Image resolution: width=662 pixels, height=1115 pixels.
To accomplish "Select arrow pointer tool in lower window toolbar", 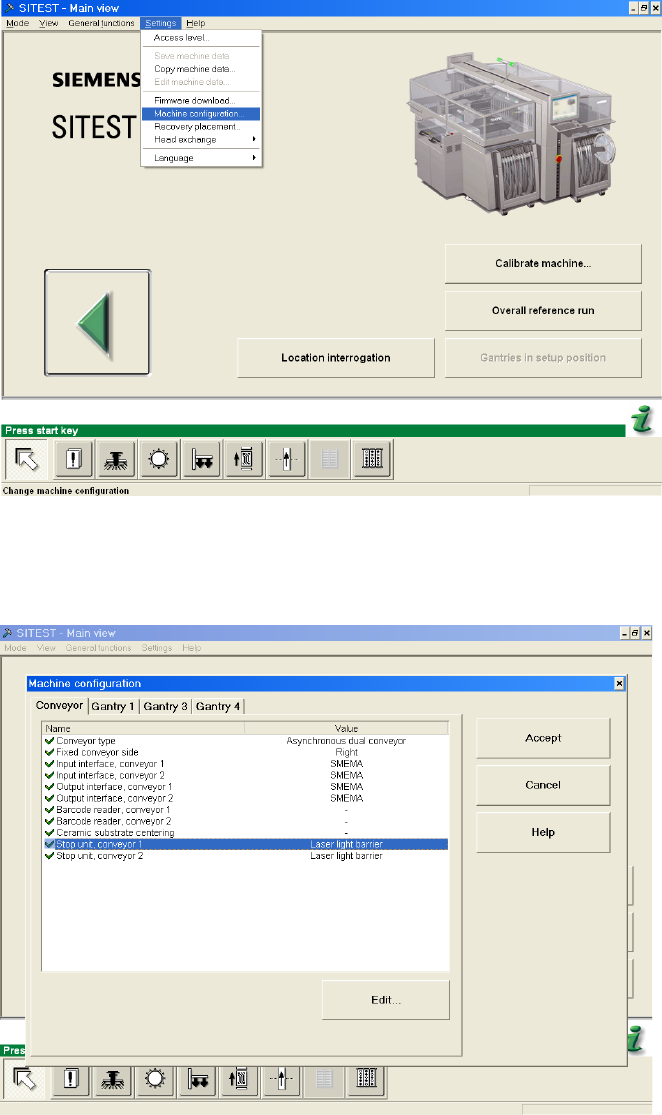I will click(x=26, y=1079).
